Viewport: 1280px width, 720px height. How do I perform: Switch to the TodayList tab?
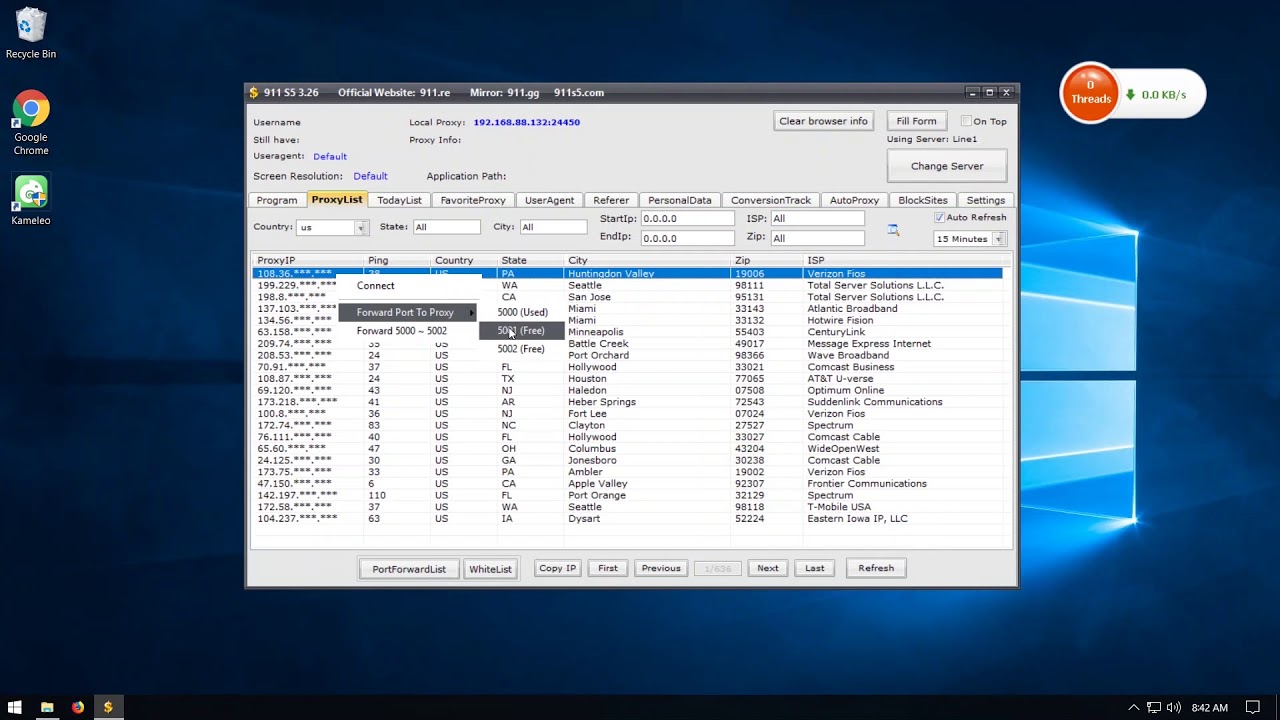(399, 200)
